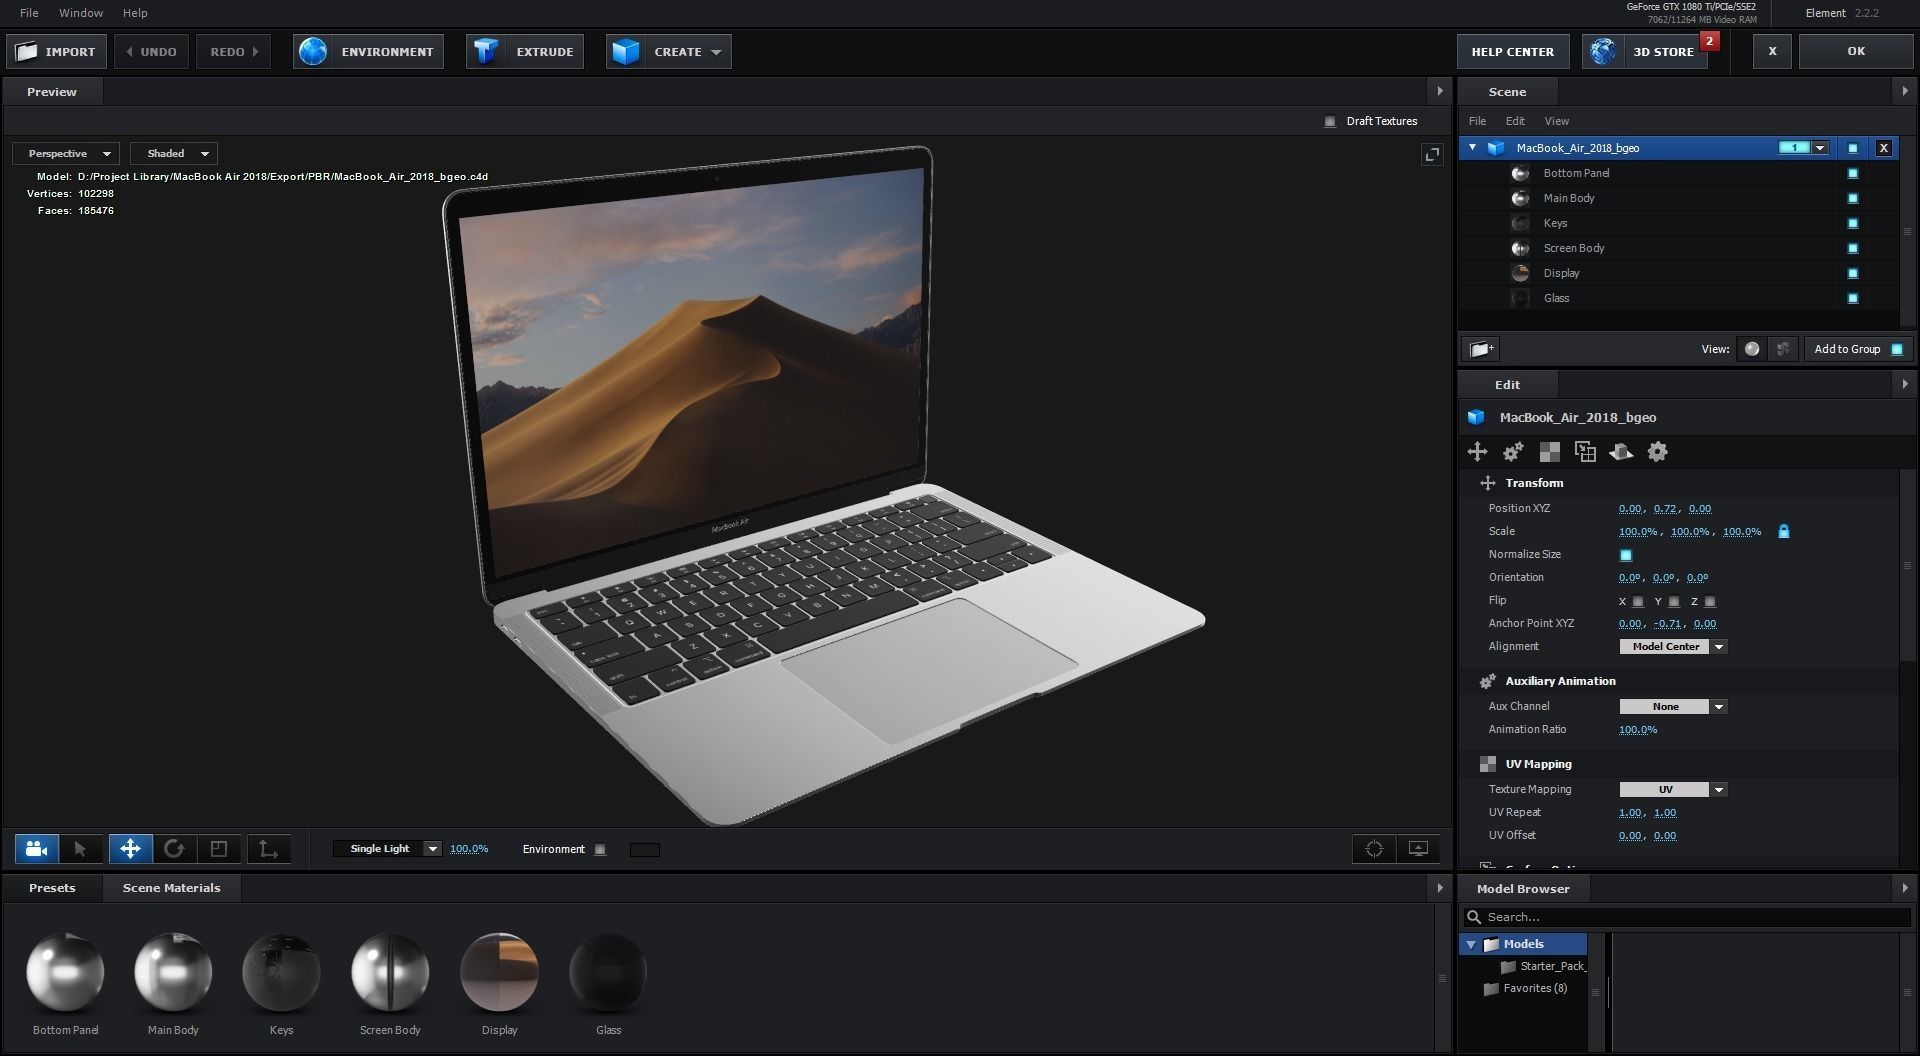Jump to Auxiliary Animation via double-gear icon
This screenshot has height=1056, width=1920.
click(1513, 452)
